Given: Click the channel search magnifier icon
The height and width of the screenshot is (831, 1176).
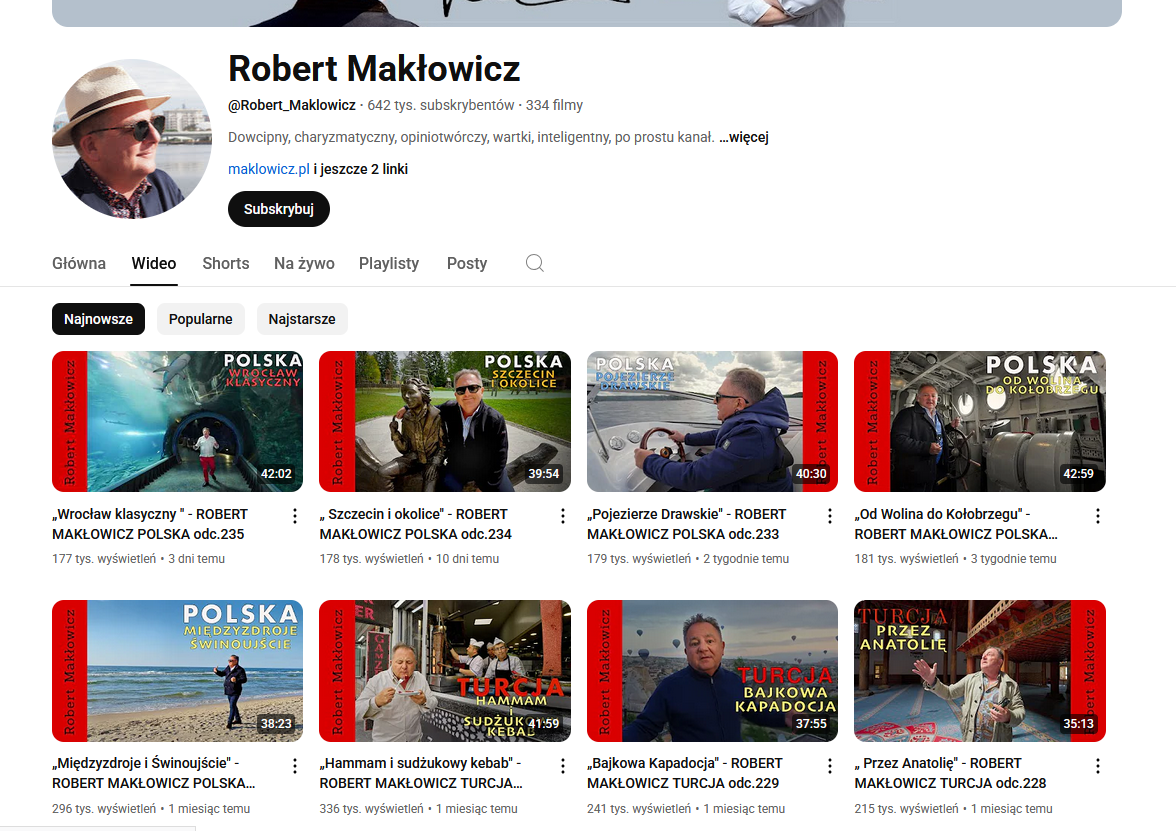Looking at the screenshot, I should coord(535,263).
